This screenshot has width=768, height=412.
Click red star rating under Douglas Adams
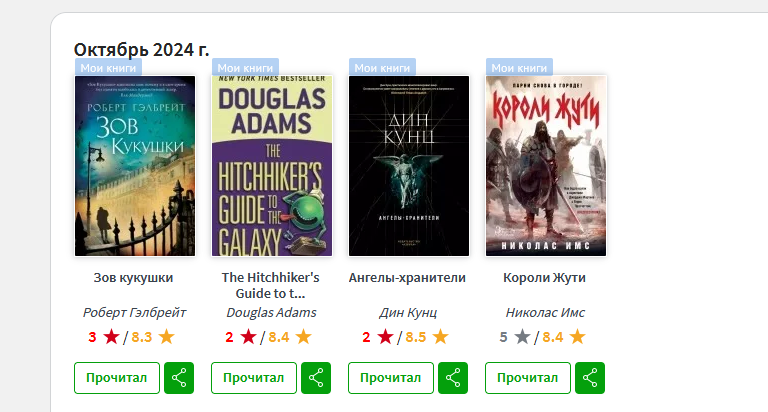(248, 337)
